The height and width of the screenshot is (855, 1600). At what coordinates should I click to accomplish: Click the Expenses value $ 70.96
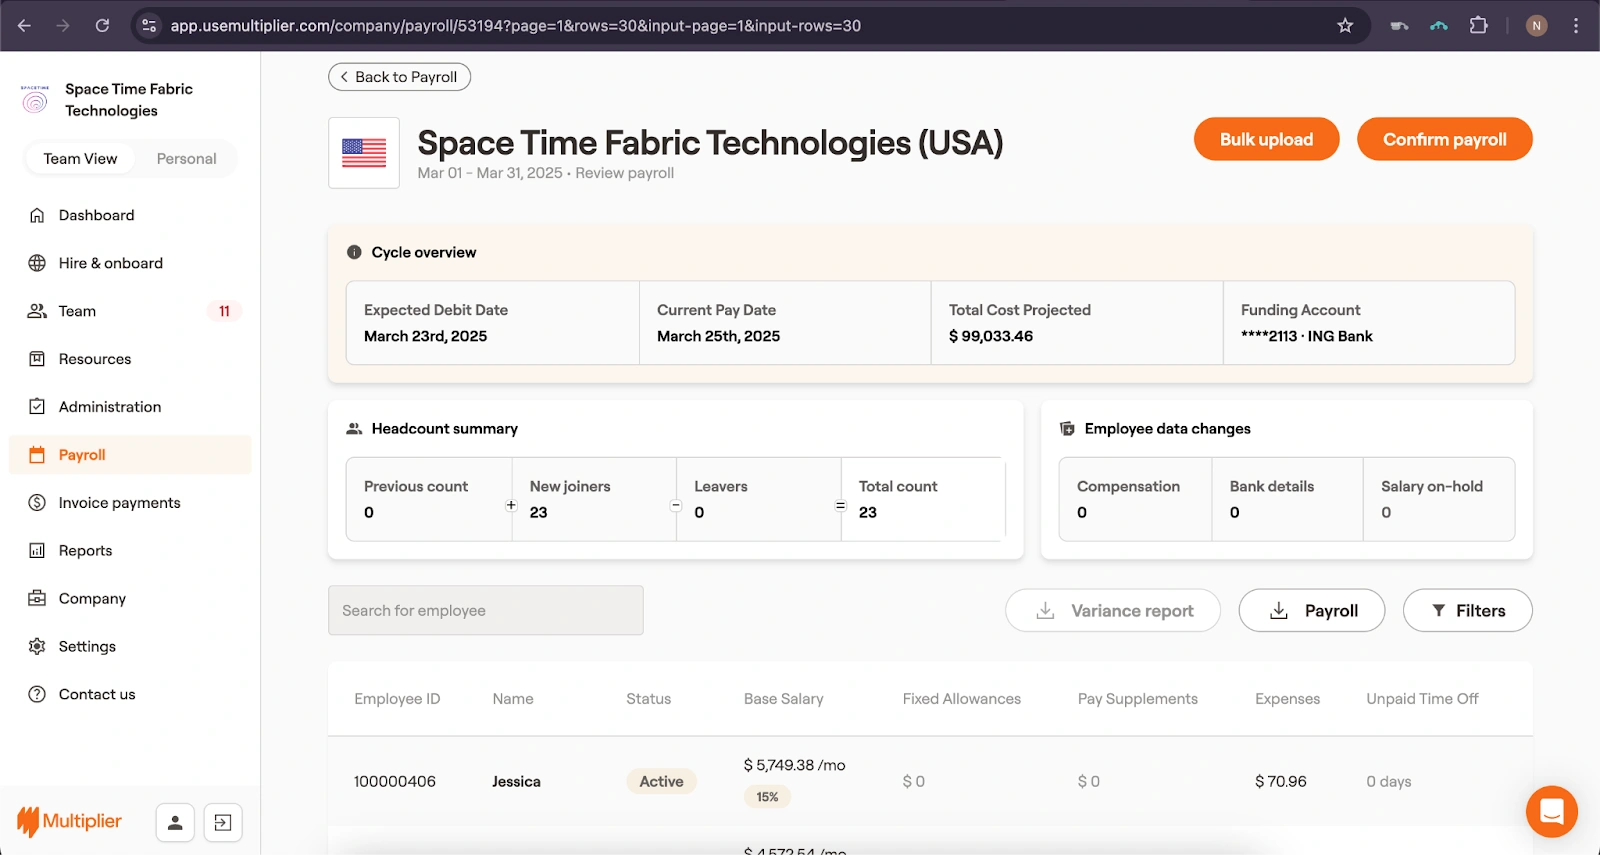1281,782
